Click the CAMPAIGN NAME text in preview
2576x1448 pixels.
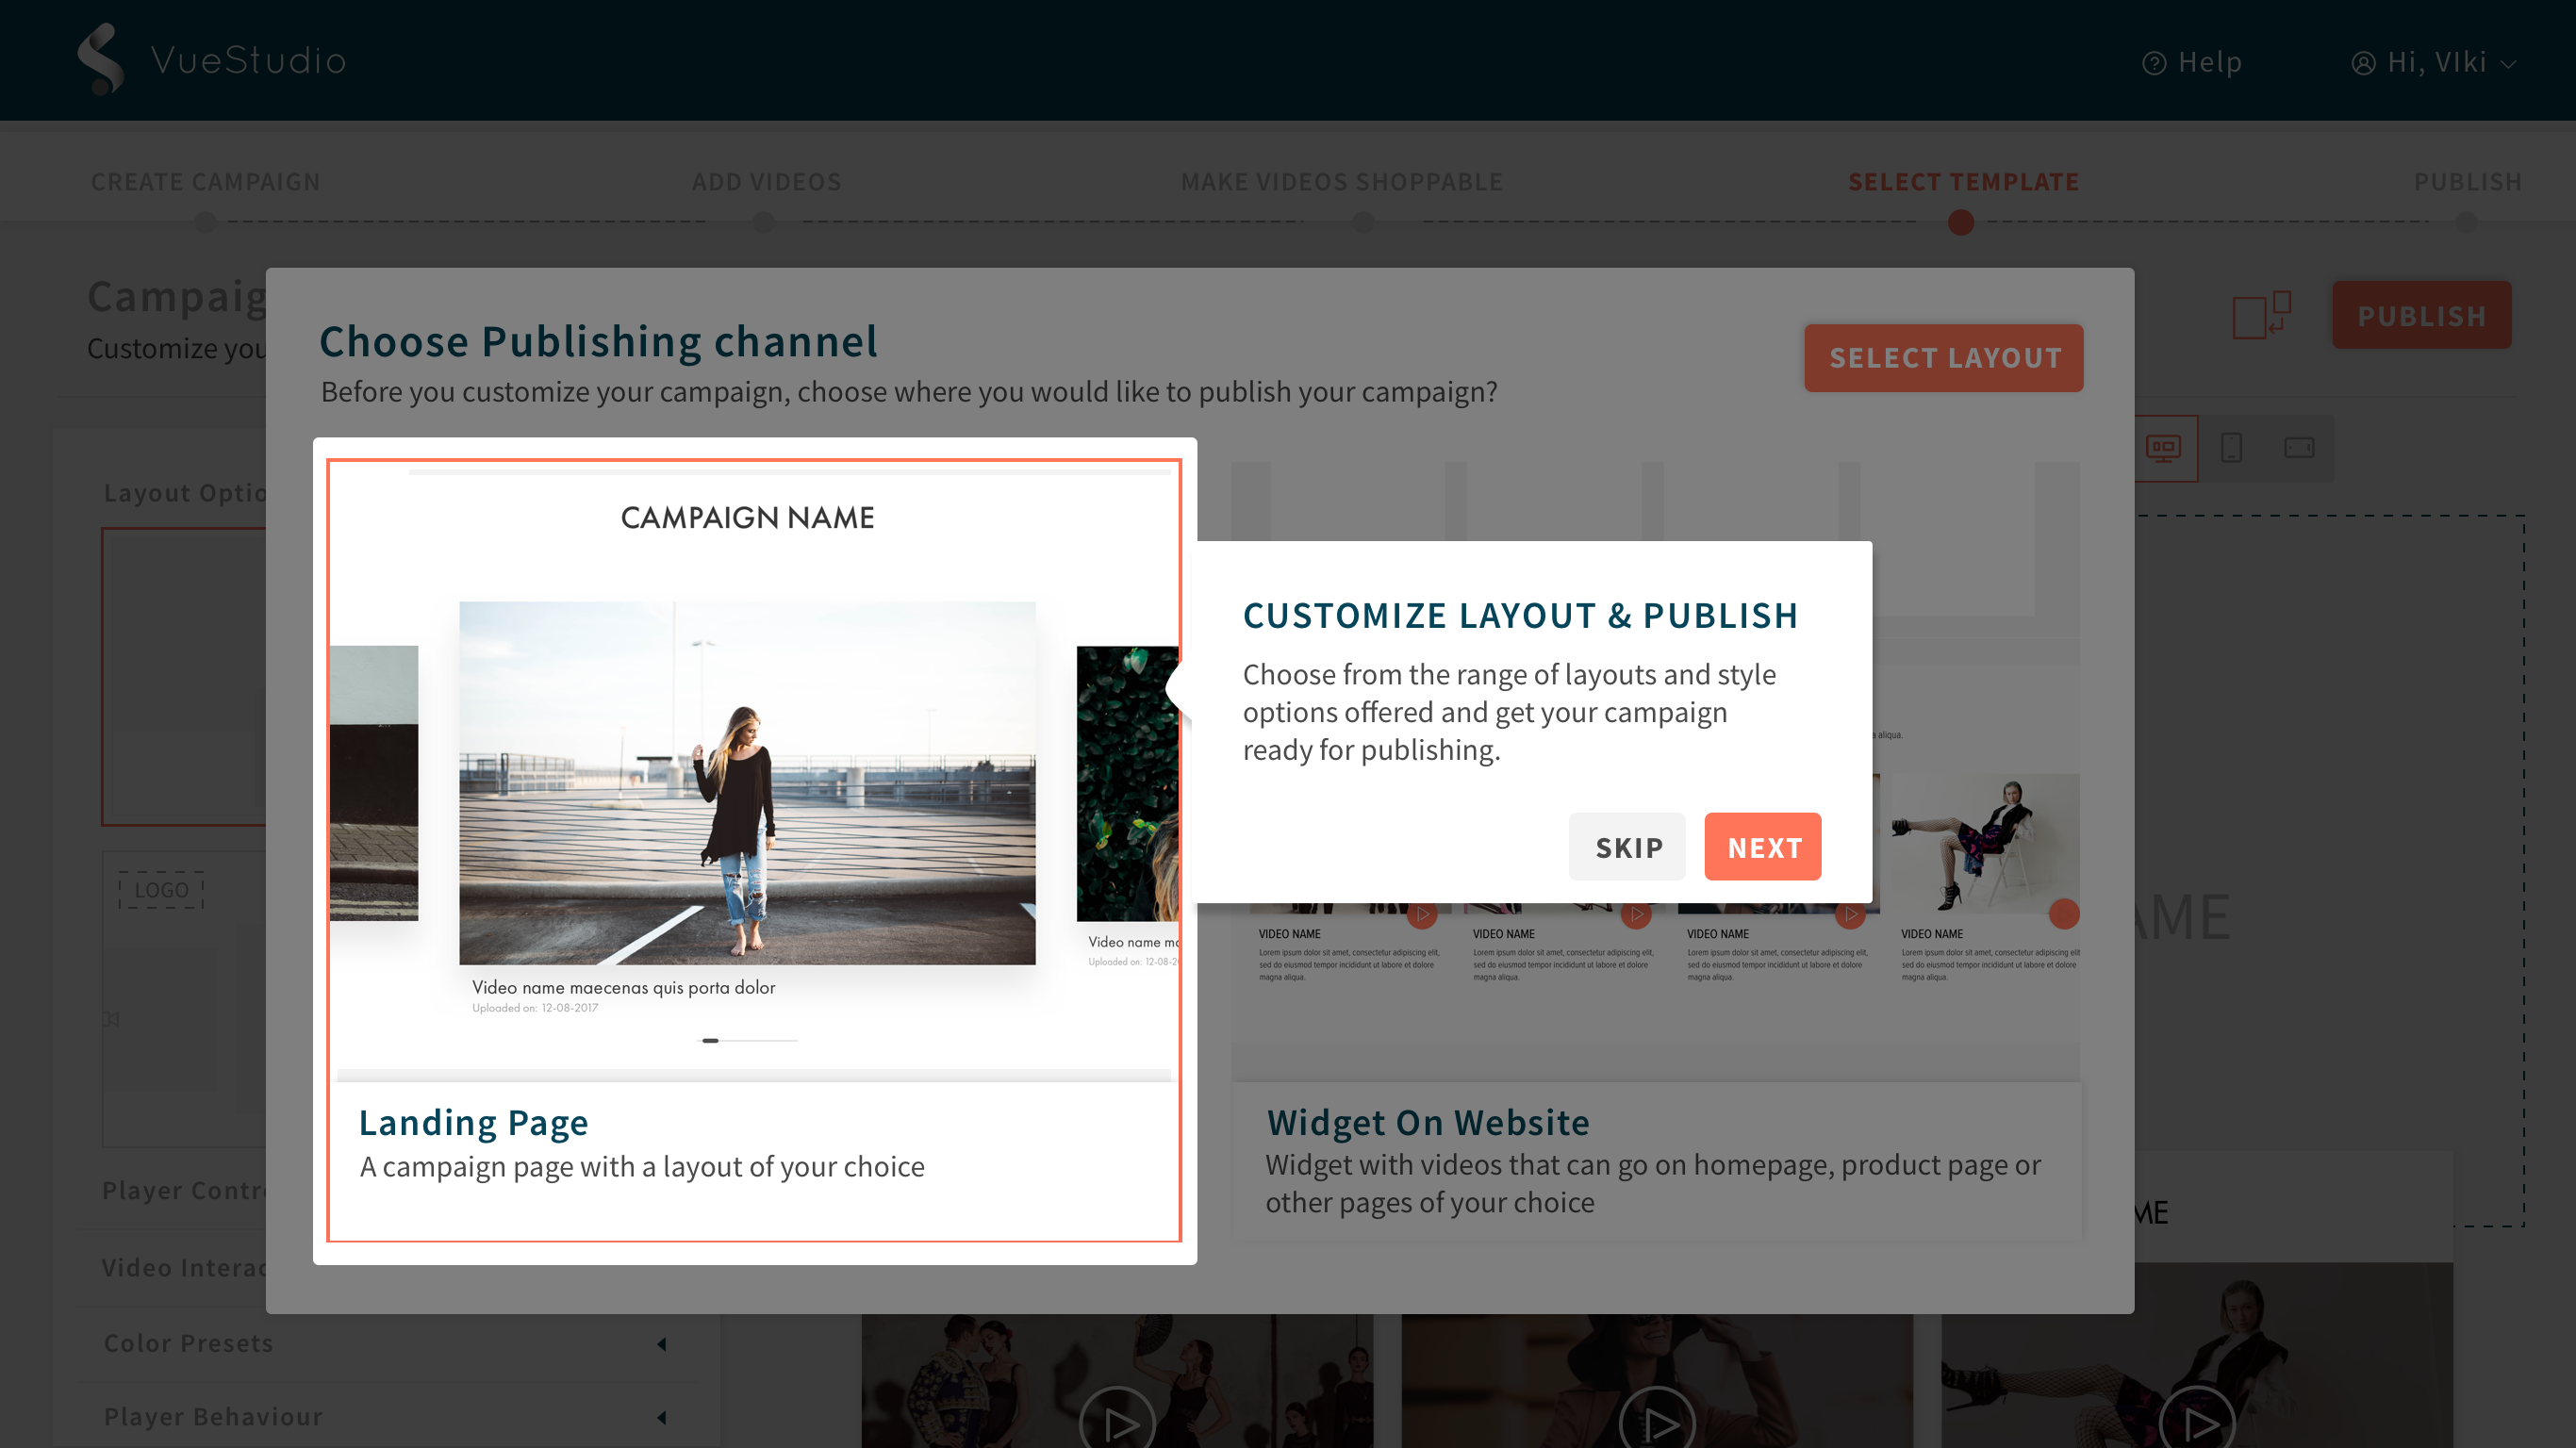coord(747,517)
